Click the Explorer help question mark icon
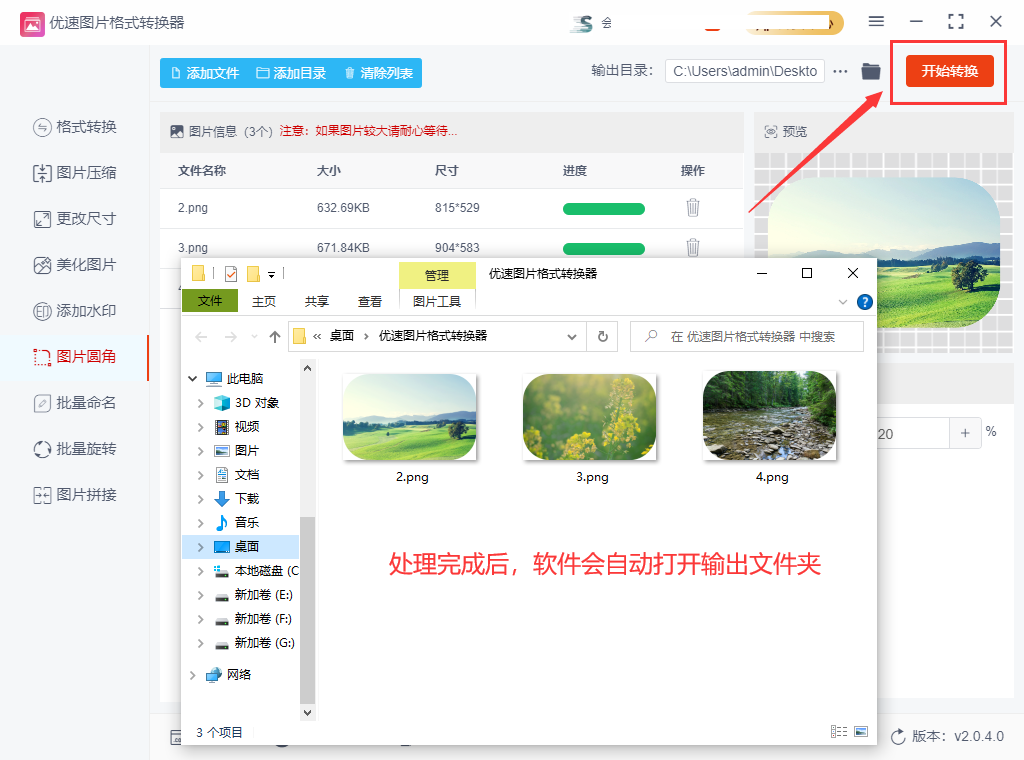 point(865,302)
